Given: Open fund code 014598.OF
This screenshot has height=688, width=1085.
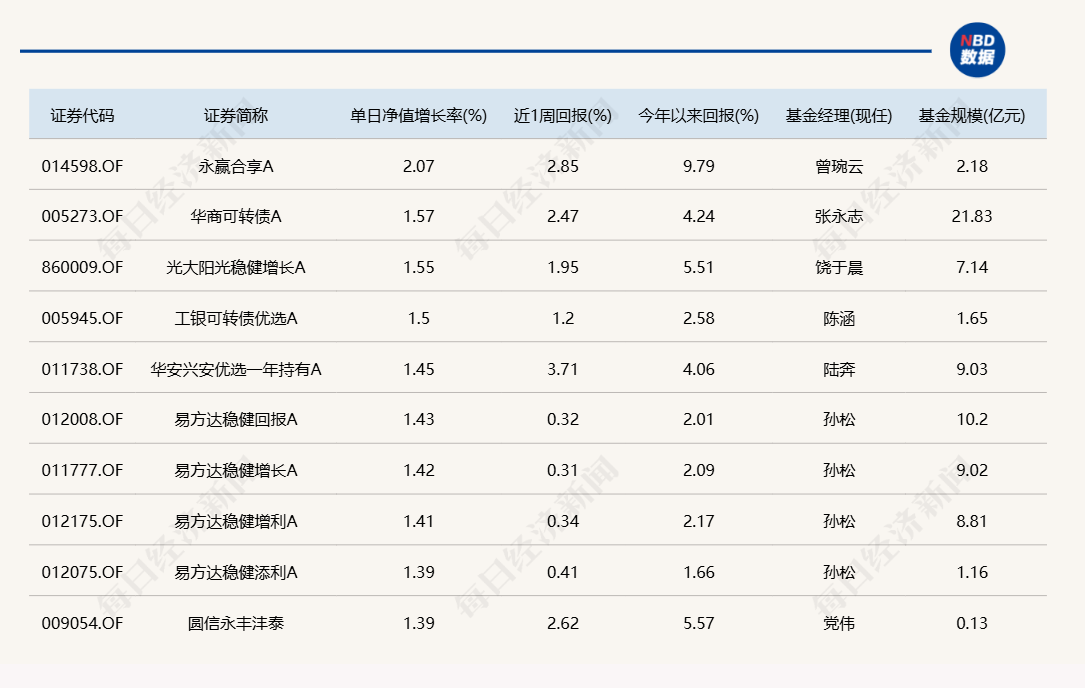Looking at the screenshot, I should coord(82,166).
